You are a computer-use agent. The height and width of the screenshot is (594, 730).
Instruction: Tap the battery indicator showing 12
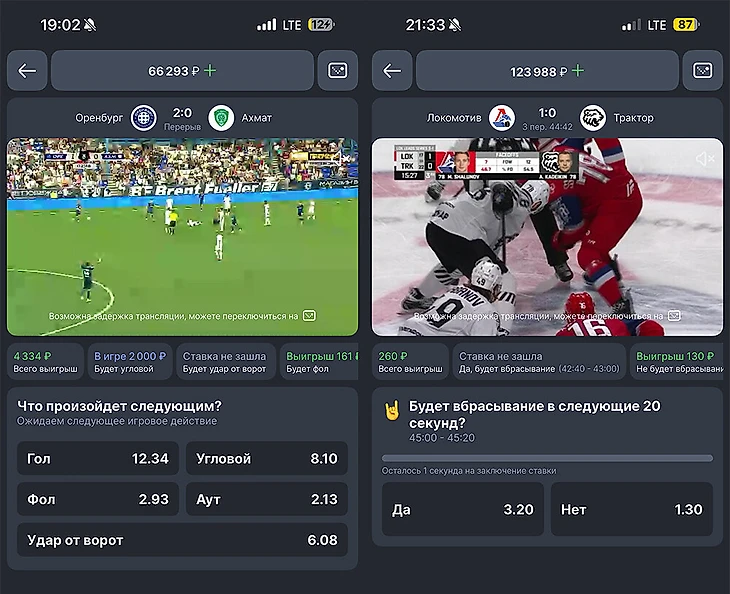click(x=321, y=24)
